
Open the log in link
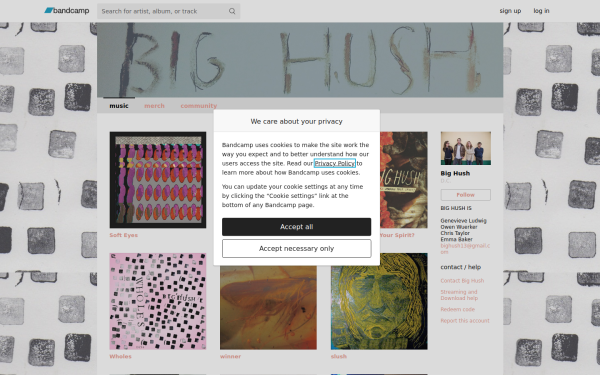(541, 11)
